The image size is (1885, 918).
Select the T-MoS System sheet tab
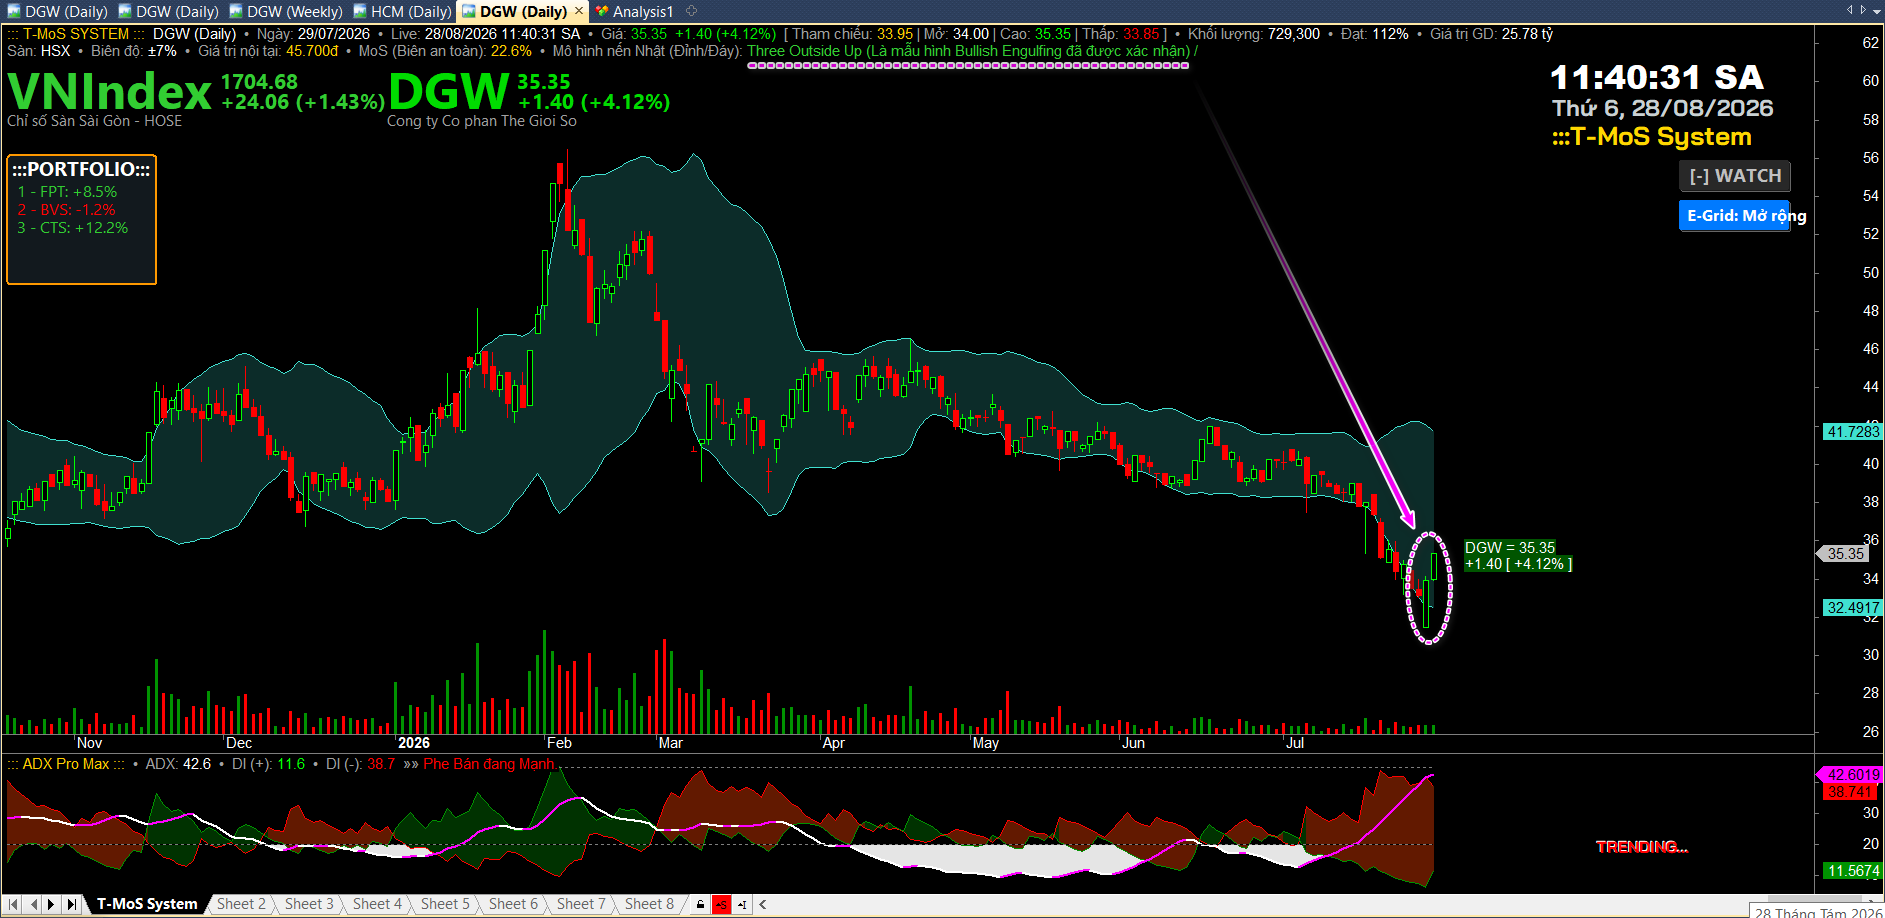(x=147, y=904)
